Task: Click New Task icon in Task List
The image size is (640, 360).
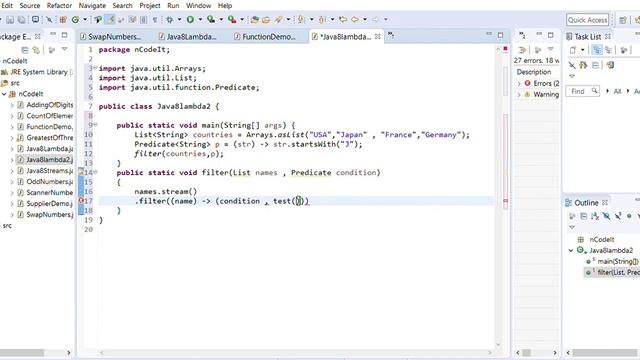Action: pyautogui.click(x=573, y=50)
